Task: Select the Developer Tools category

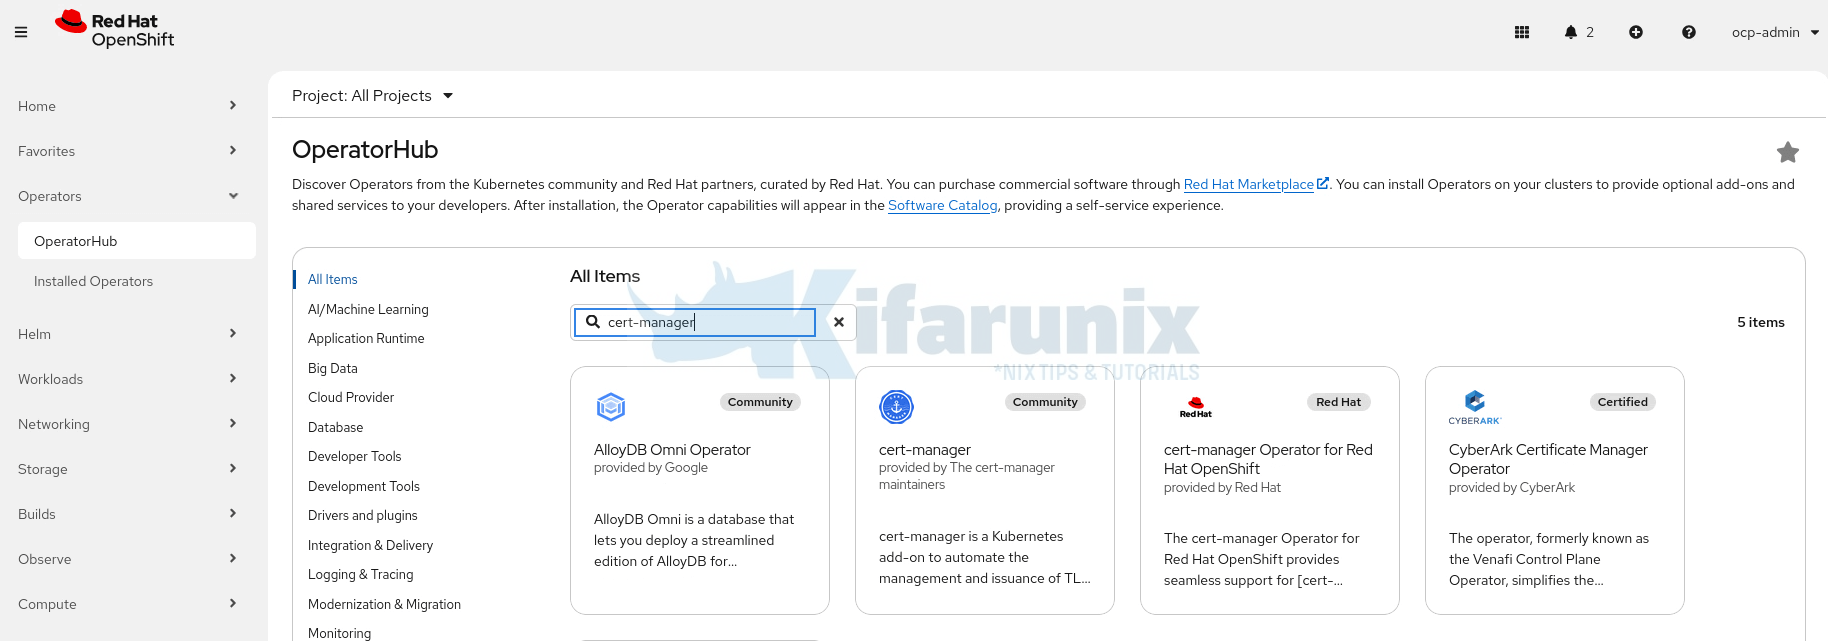Action: (x=354, y=456)
